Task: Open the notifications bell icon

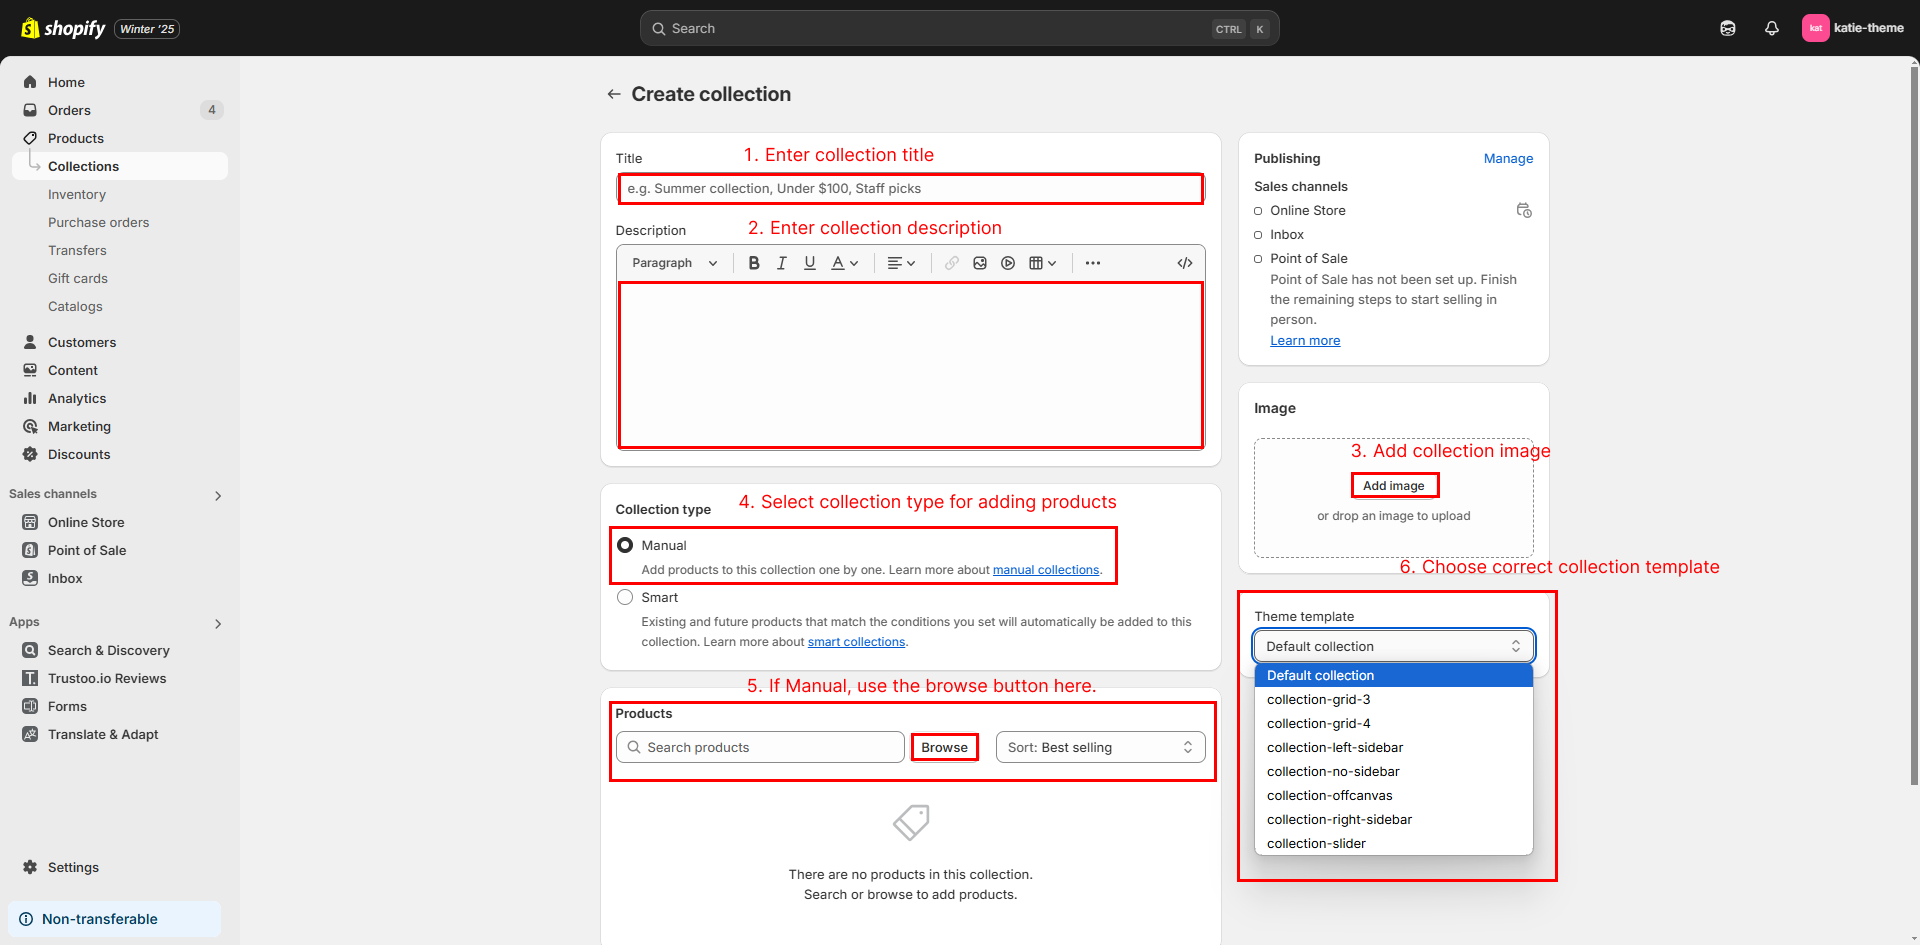Action: coord(1771,28)
